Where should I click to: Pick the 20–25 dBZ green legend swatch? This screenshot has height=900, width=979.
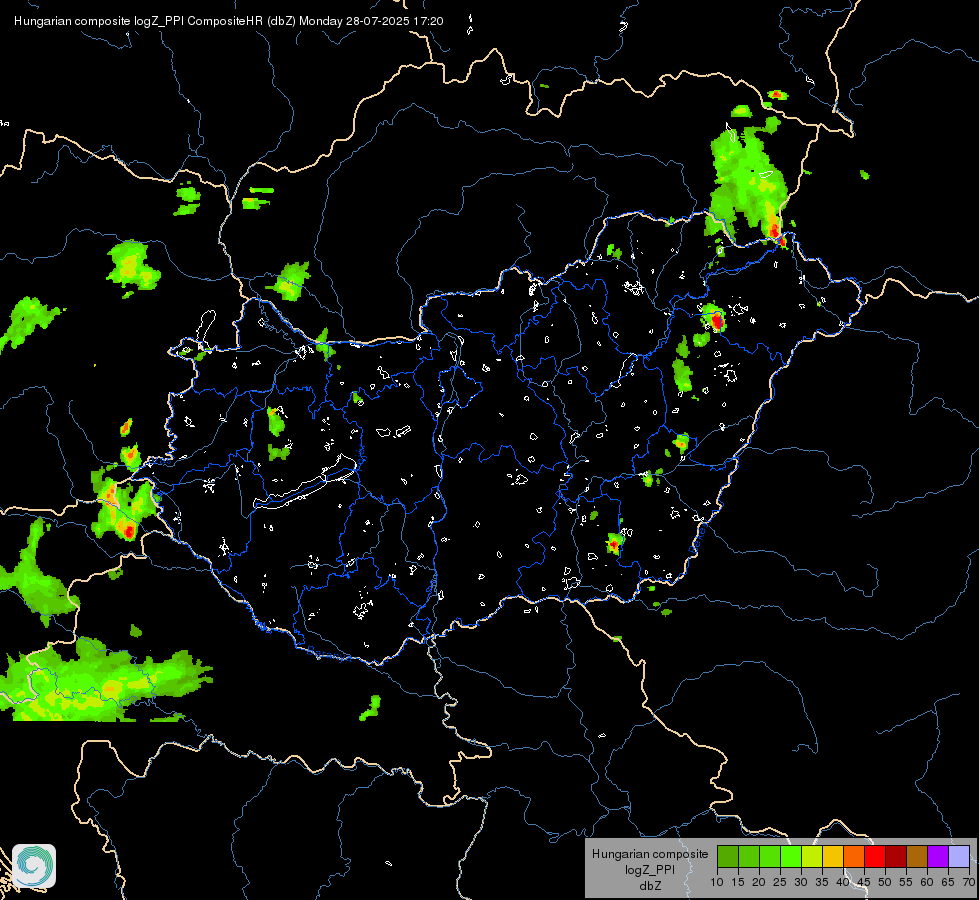(770, 856)
